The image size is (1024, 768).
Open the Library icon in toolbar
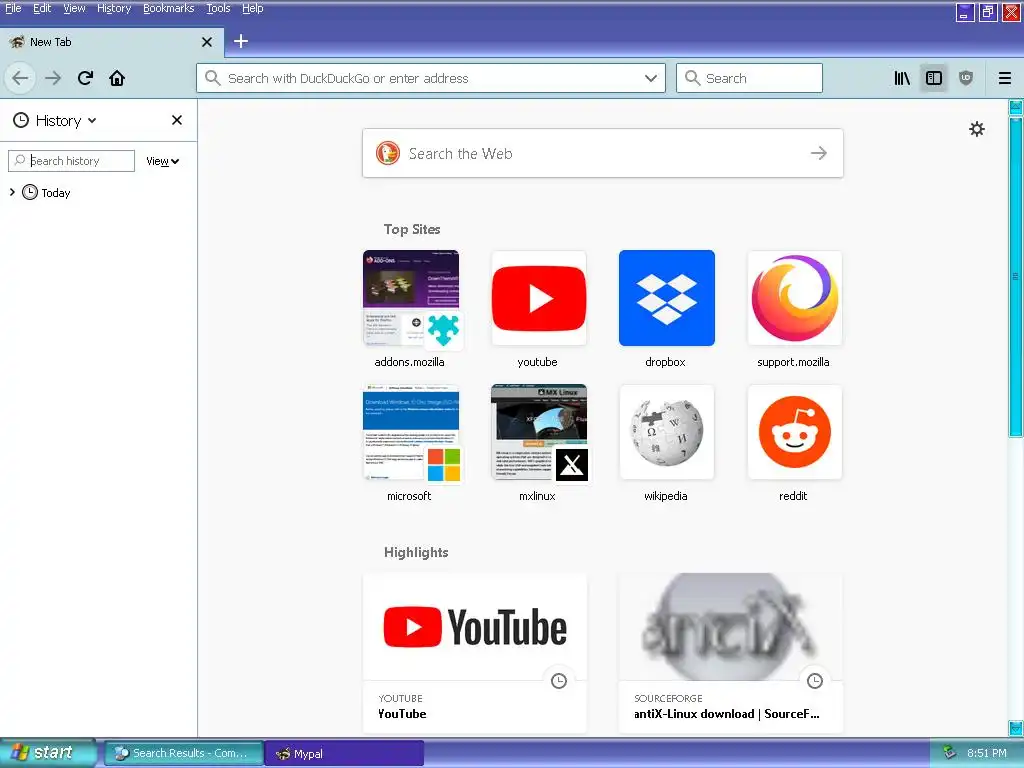tap(902, 78)
